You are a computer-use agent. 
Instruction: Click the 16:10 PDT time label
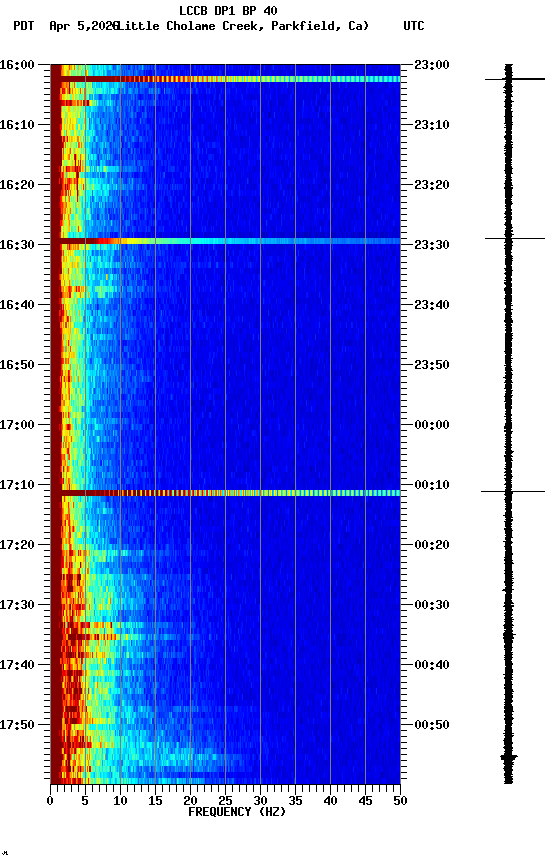(17, 125)
